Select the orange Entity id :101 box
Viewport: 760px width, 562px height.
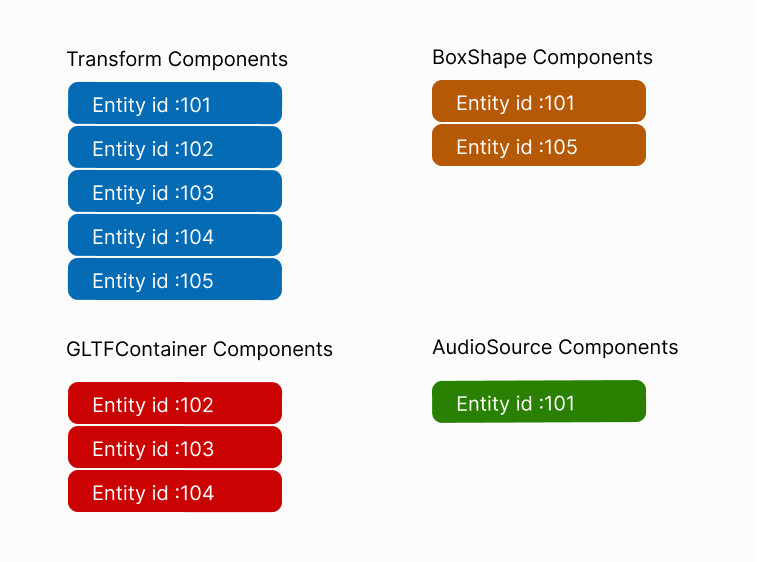(539, 102)
